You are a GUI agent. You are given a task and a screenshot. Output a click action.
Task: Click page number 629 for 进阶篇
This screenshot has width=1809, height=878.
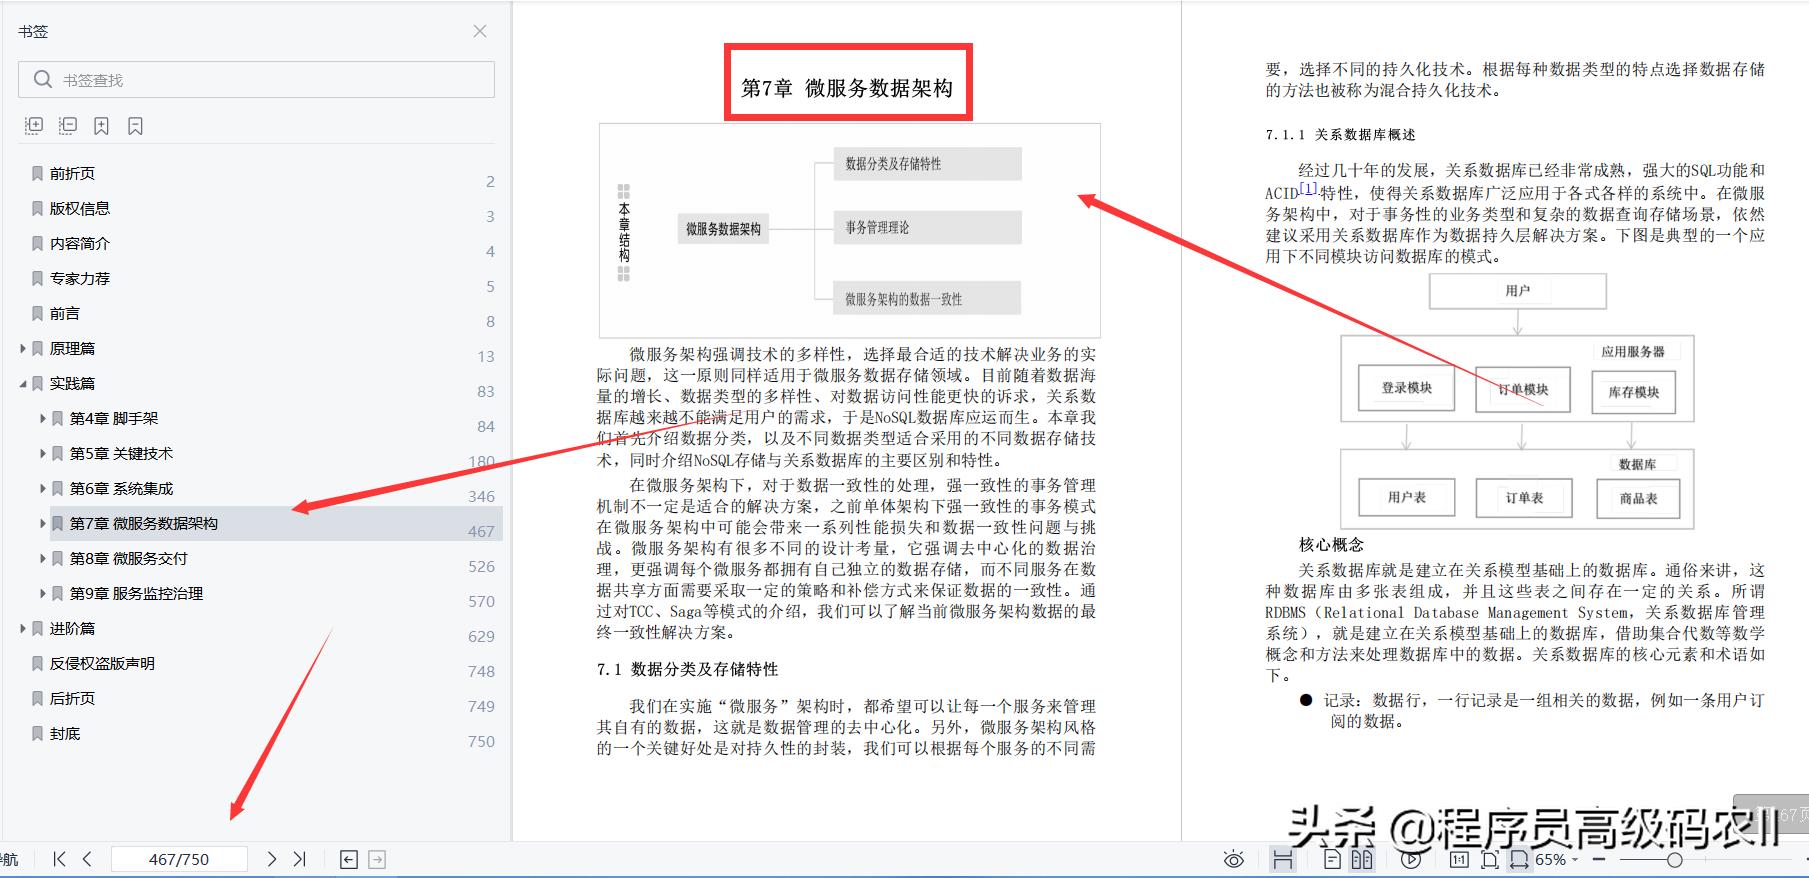(x=481, y=636)
